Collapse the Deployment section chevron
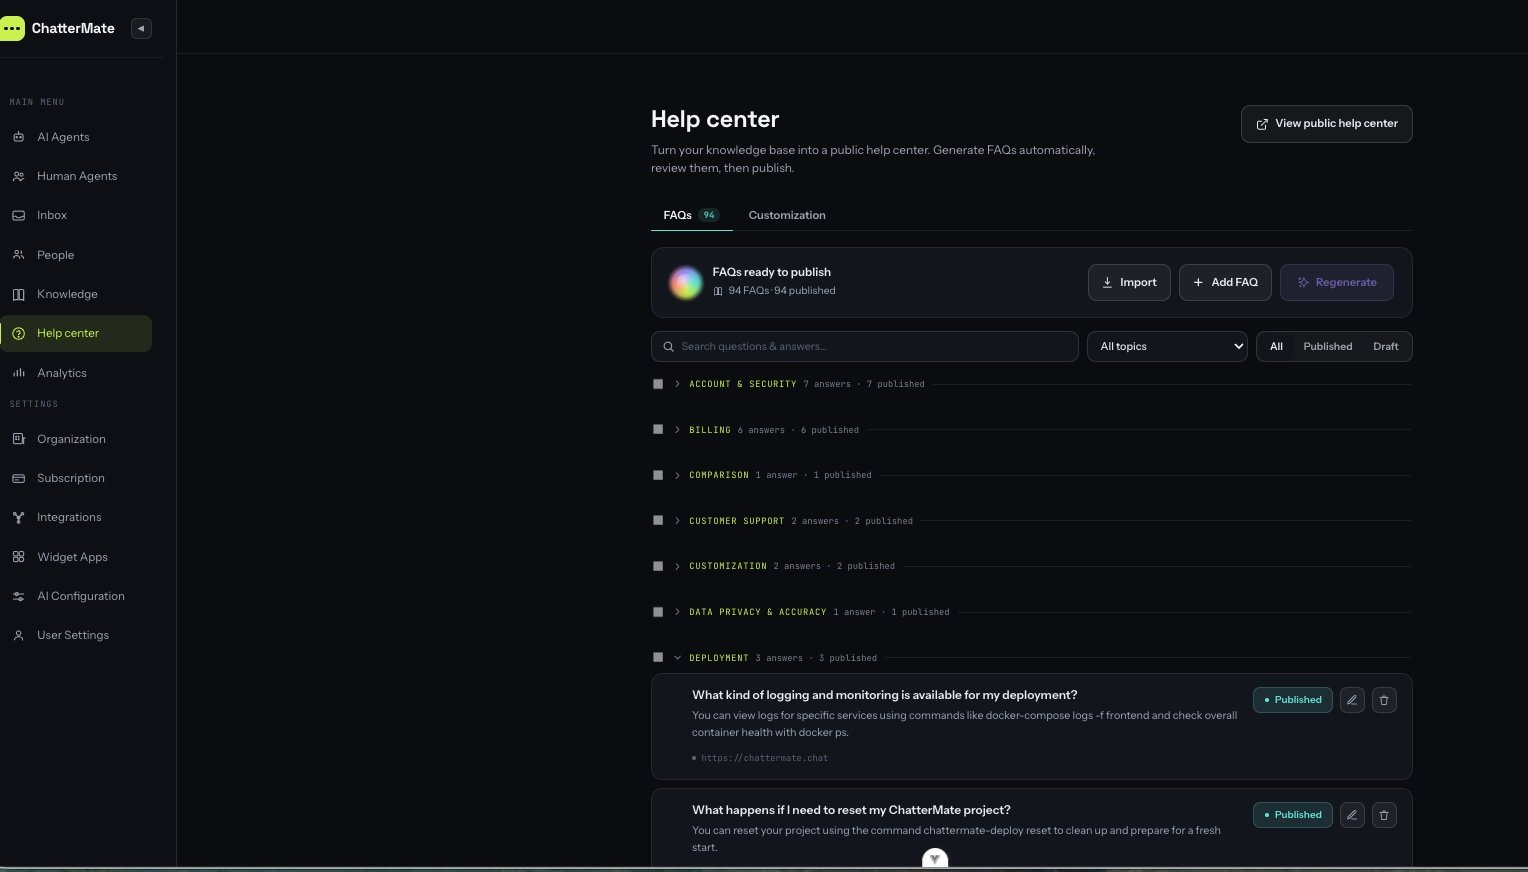The height and width of the screenshot is (872, 1528). [x=677, y=658]
